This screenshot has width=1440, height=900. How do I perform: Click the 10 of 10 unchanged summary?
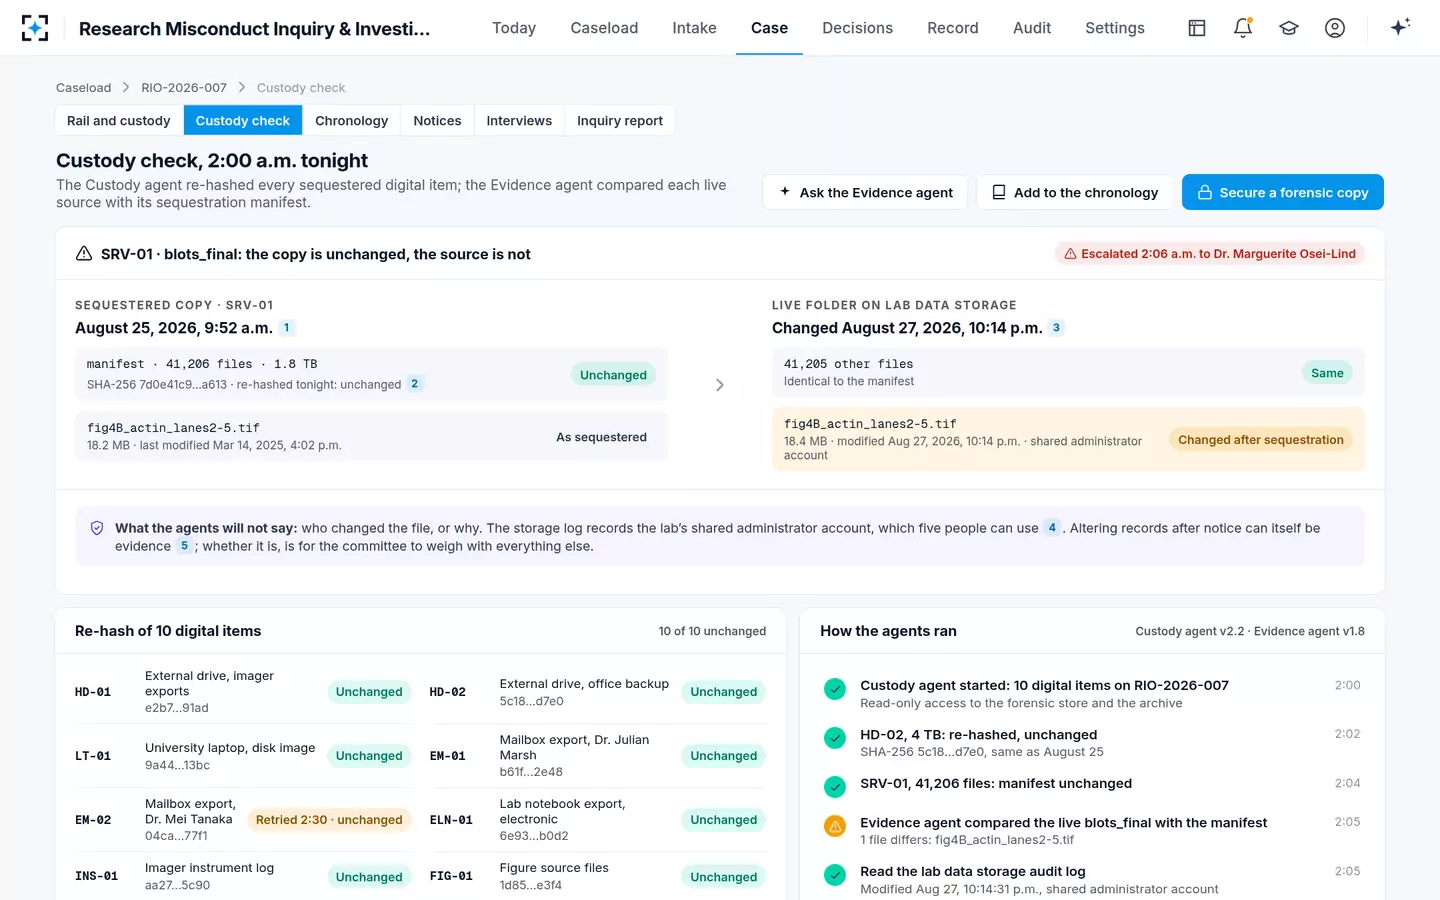coord(712,631)
